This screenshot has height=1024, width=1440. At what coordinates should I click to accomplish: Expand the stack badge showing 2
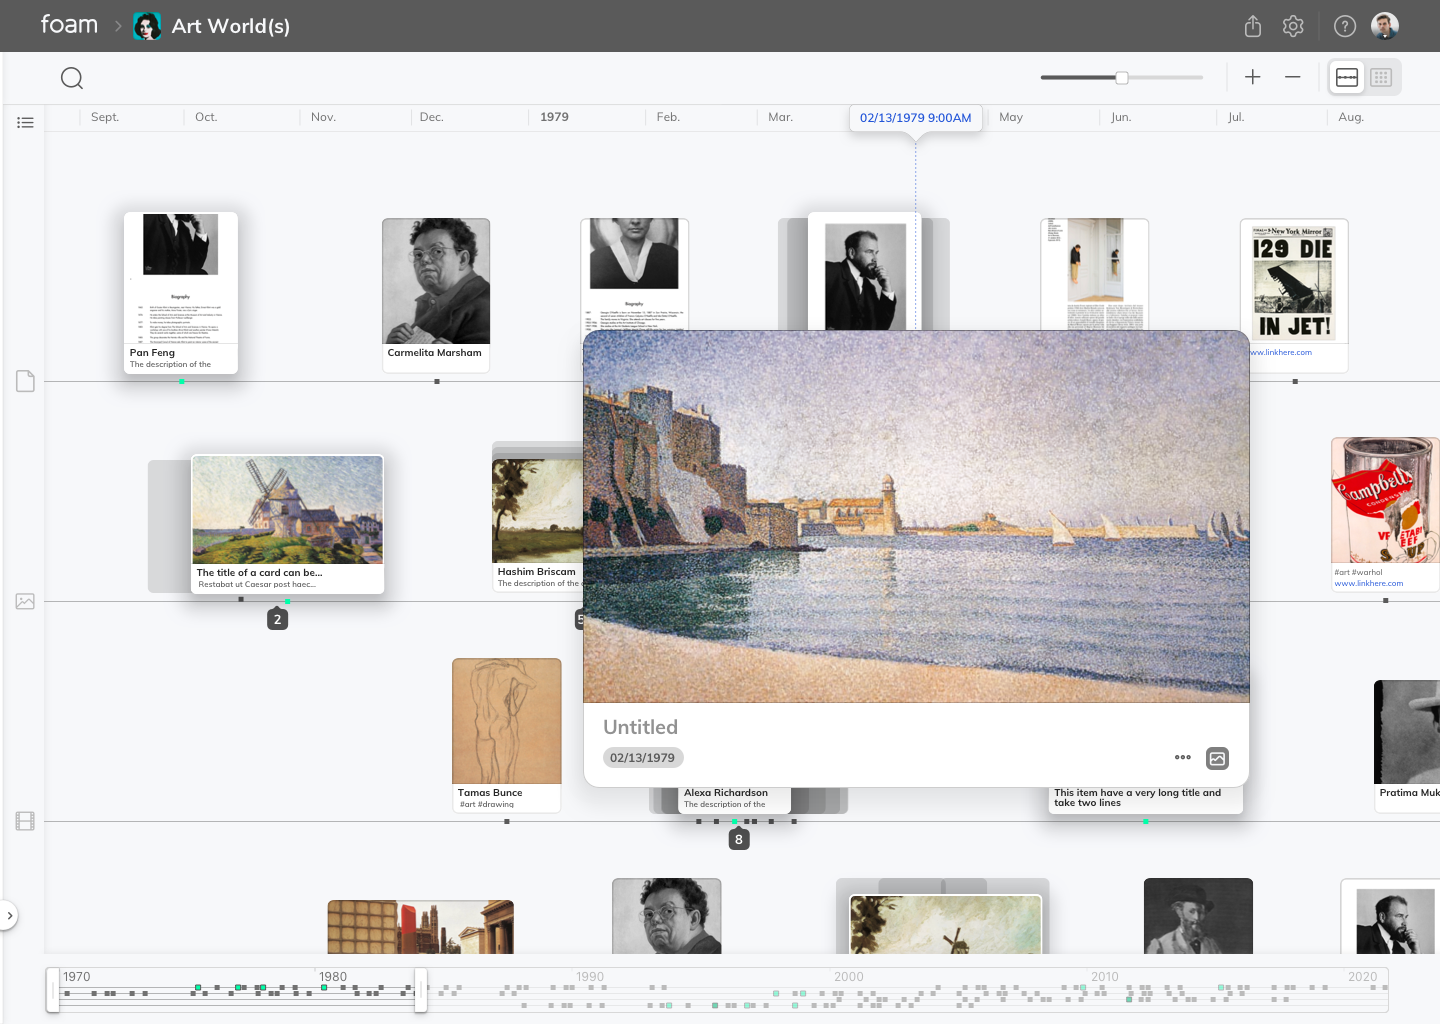tap(278, 619)
